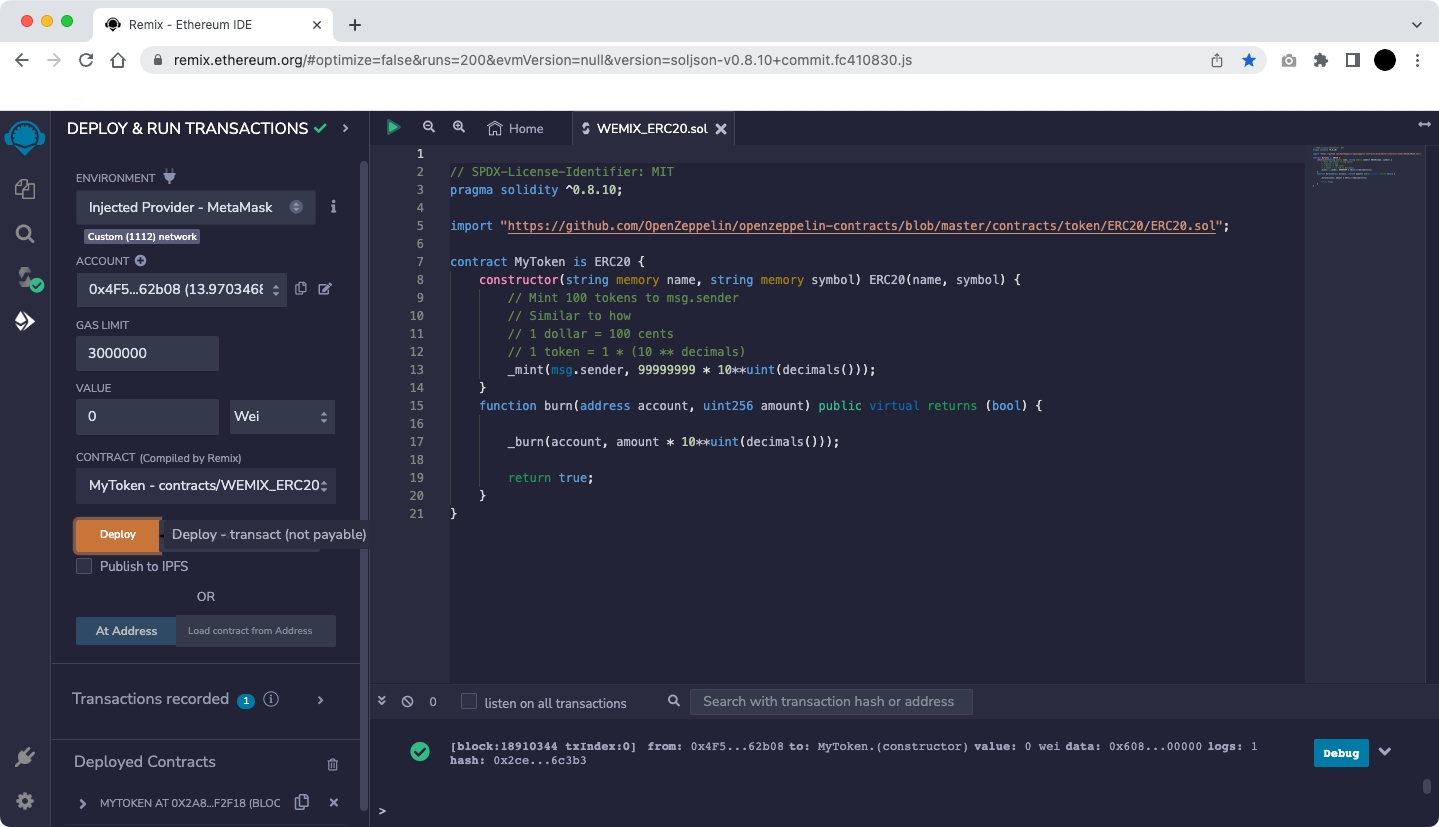Click the Gas Limit input field

coord(147,353)
